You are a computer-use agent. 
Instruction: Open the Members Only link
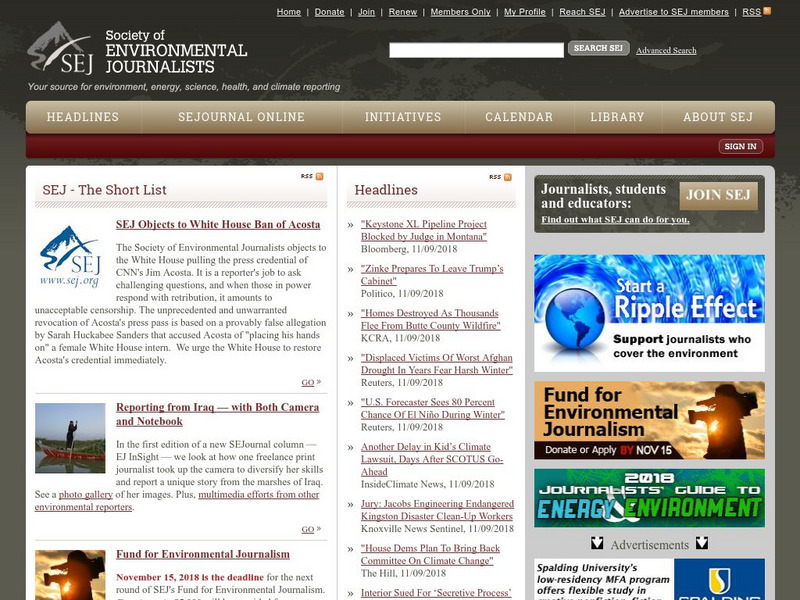click(460, 12)
